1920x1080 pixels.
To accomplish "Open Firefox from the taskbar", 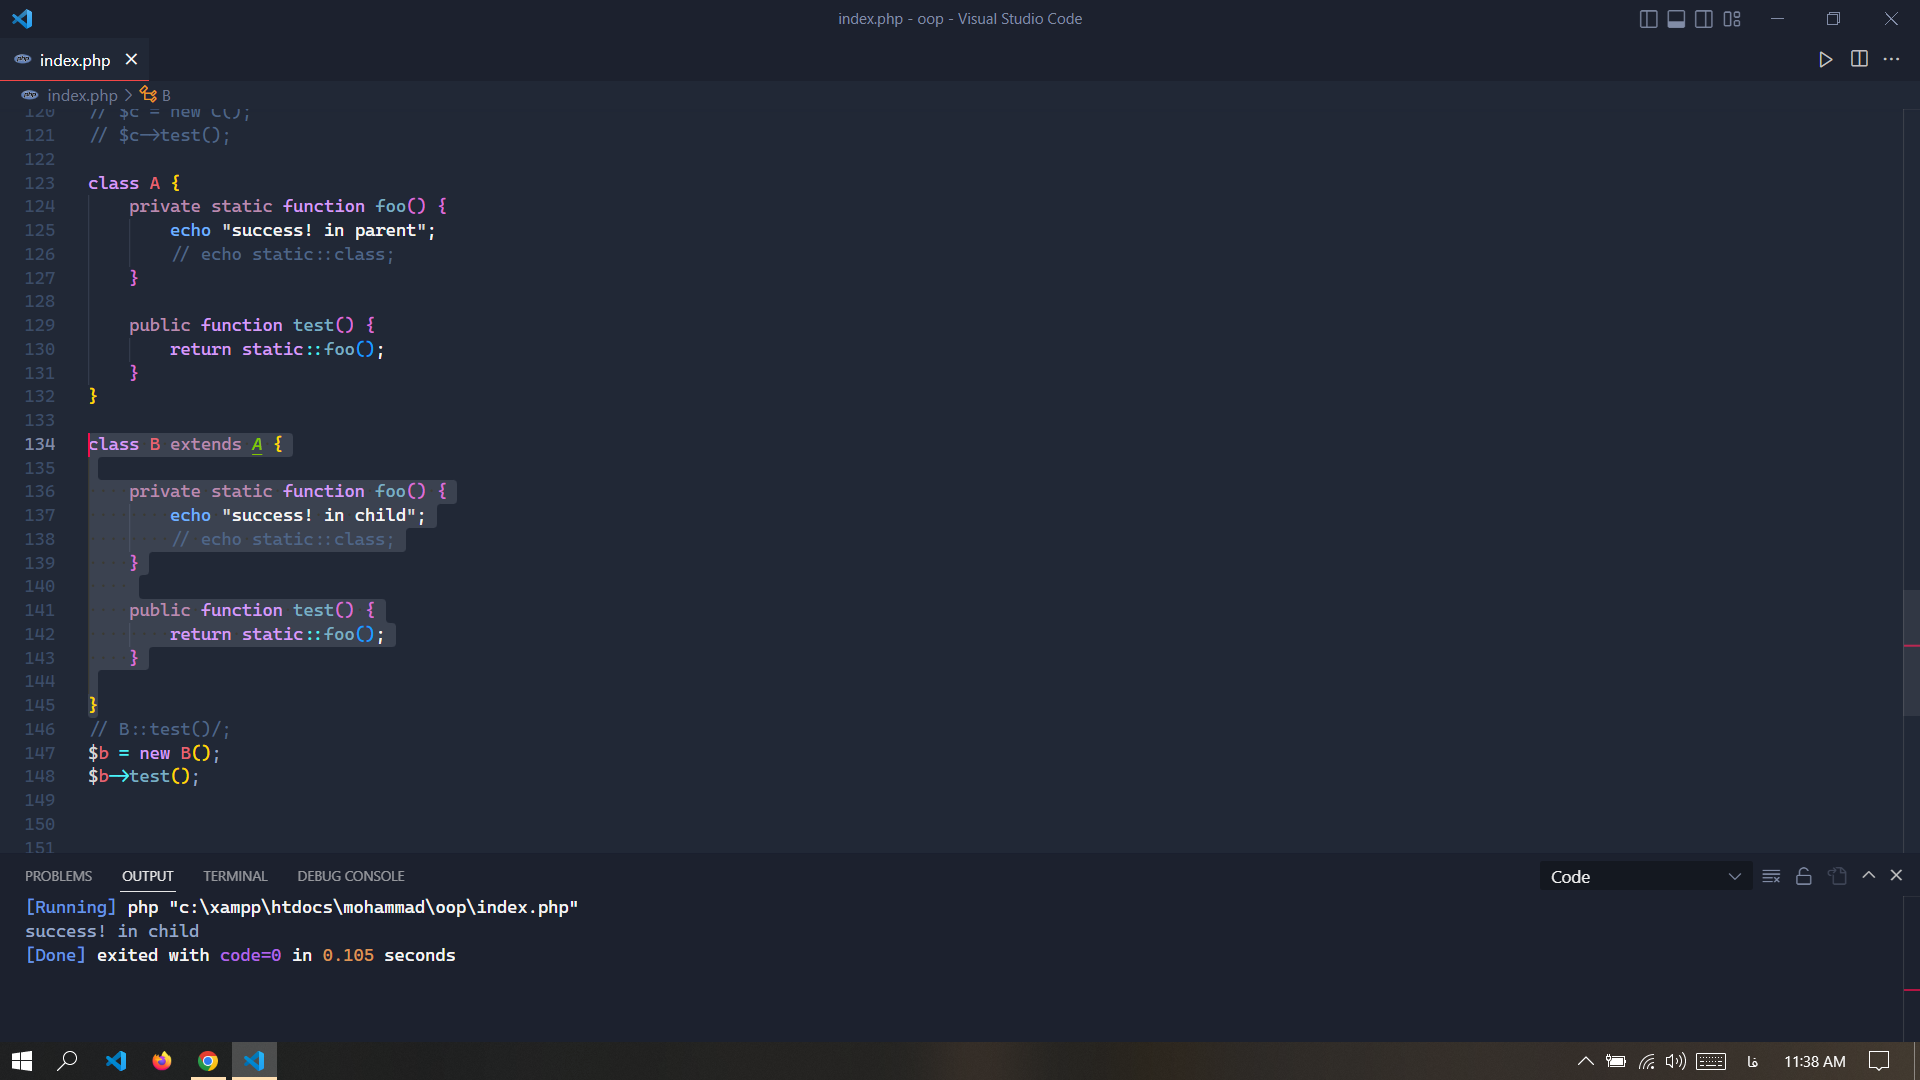I will click(162, 1061).
